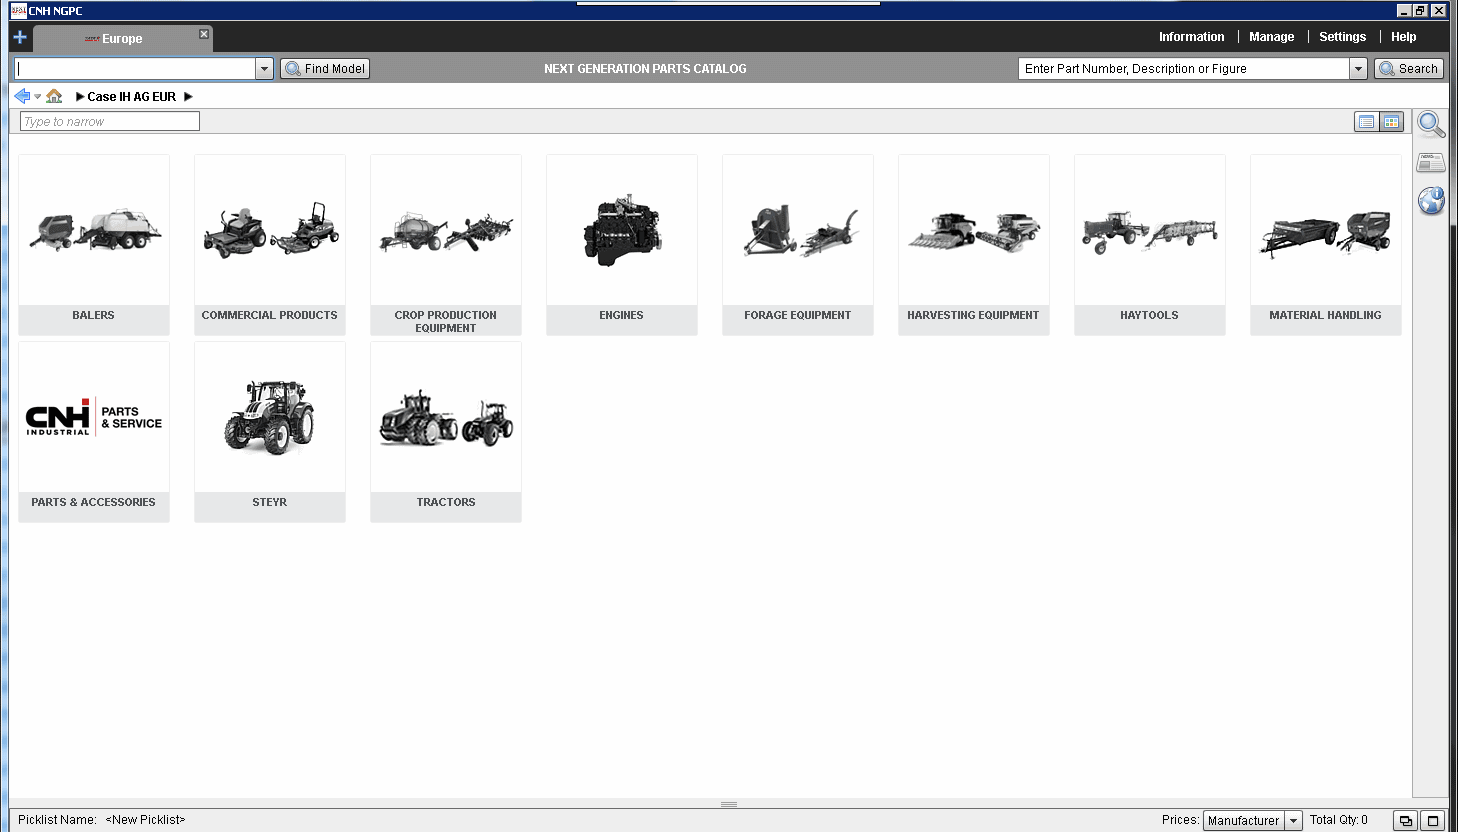Click the picklist panel splitter handle
The image size is (1458, 832).
[729, 804]
